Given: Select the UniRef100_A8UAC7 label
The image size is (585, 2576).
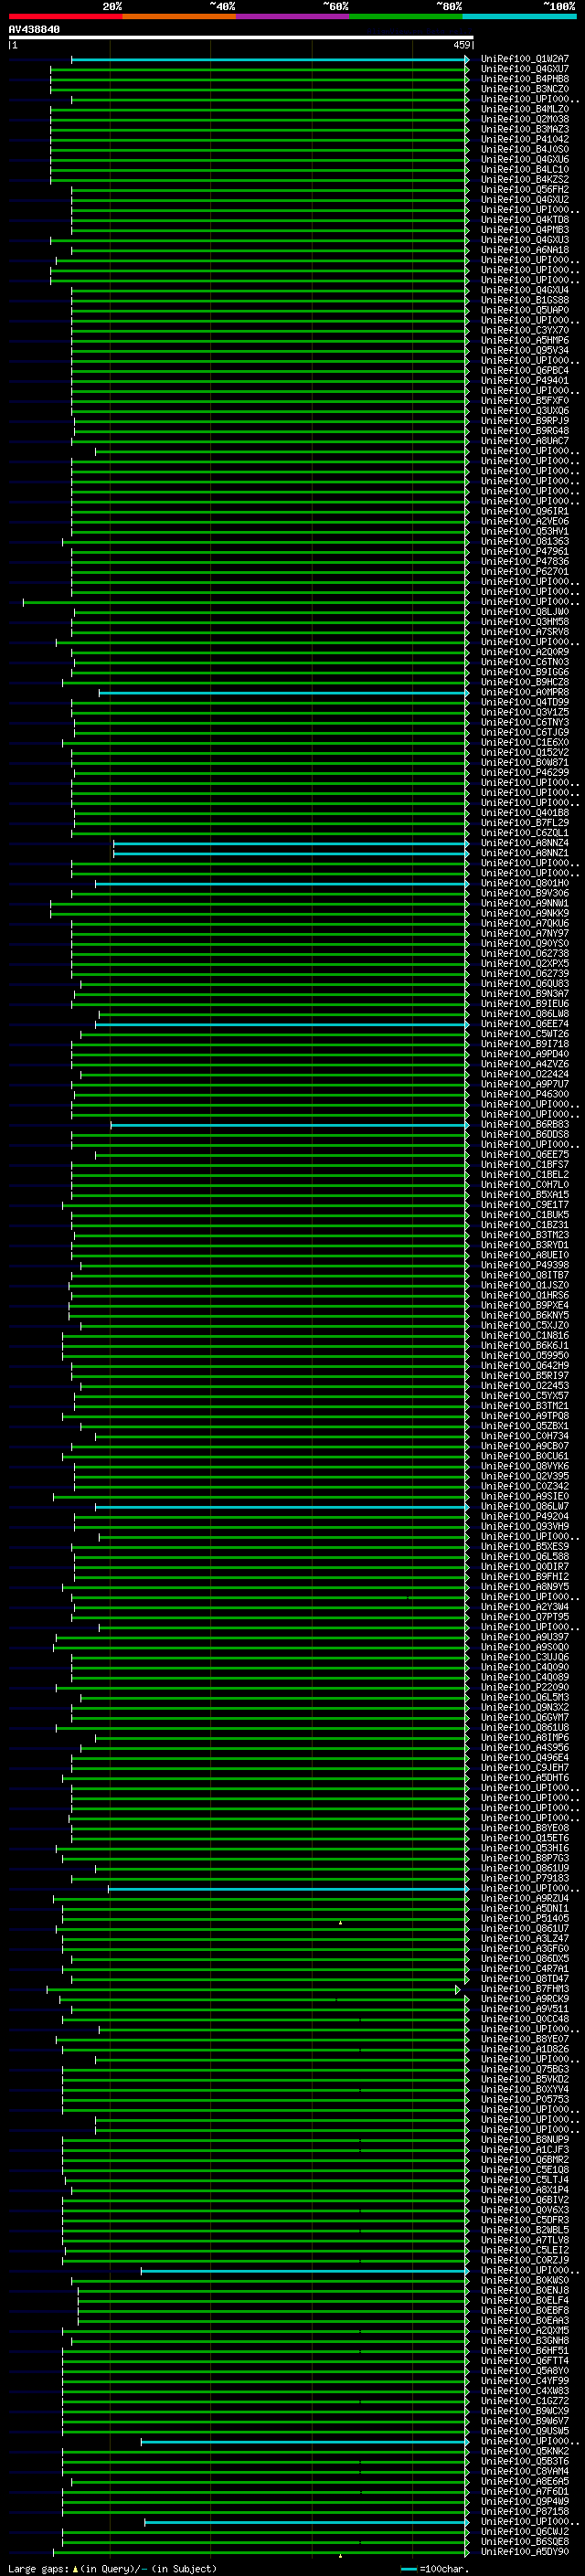Looking at the screenshot, I should pos(524,441).
